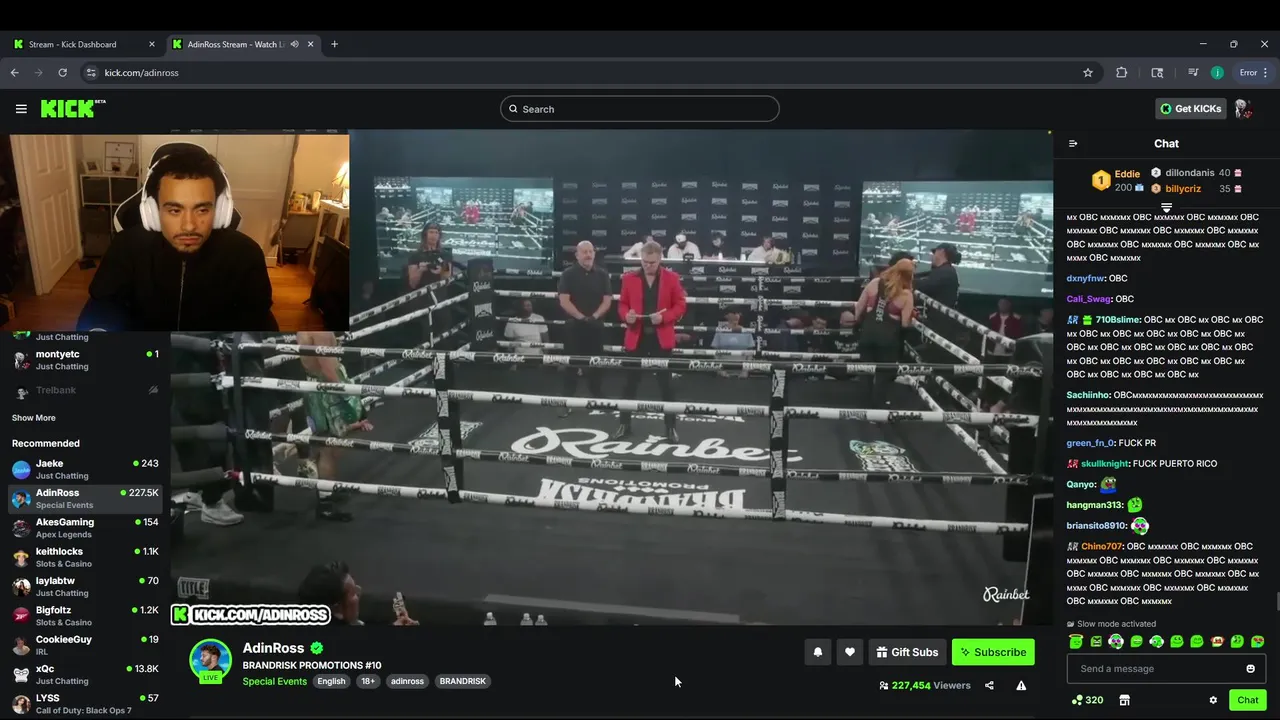Select xQc in Recommended channels
This screenshot has width=1280, height=720.
click(85, 674)
